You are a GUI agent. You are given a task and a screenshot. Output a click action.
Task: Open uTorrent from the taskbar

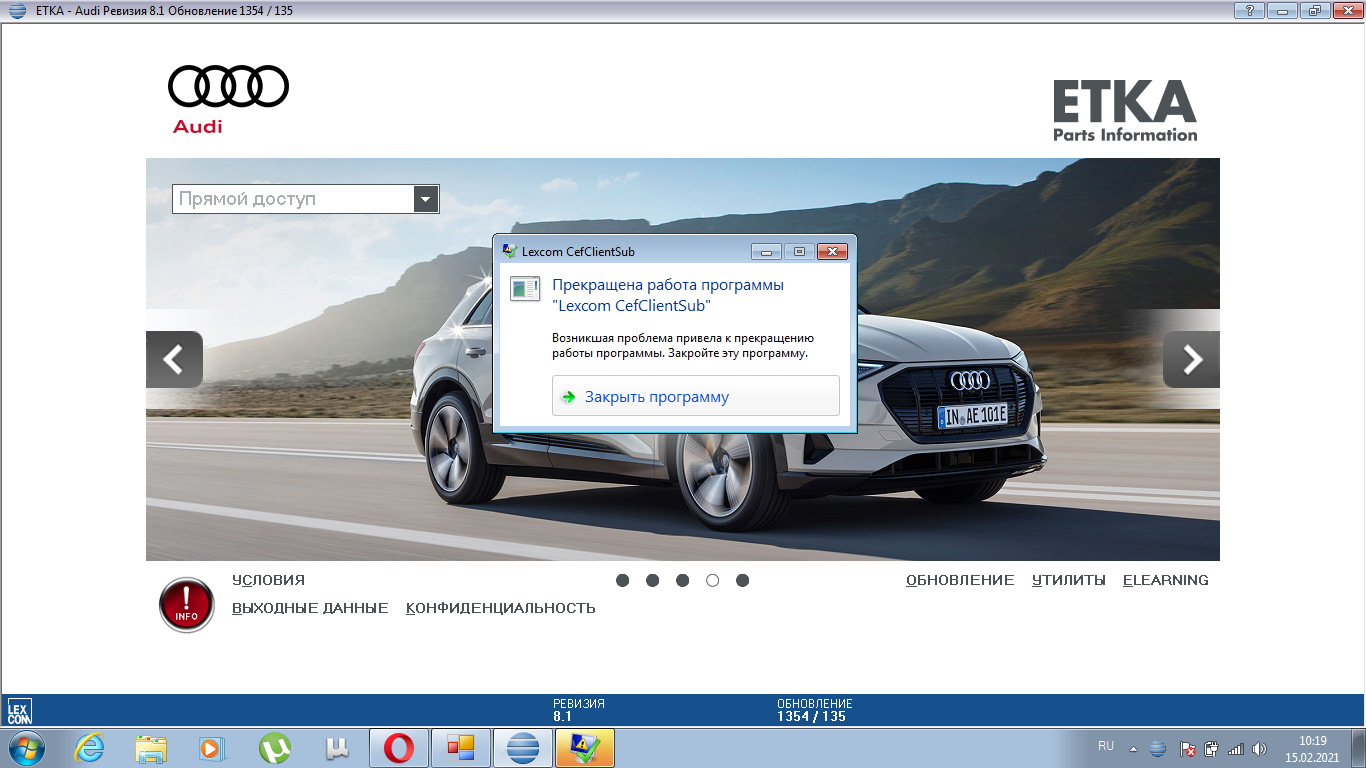(275, 748)
